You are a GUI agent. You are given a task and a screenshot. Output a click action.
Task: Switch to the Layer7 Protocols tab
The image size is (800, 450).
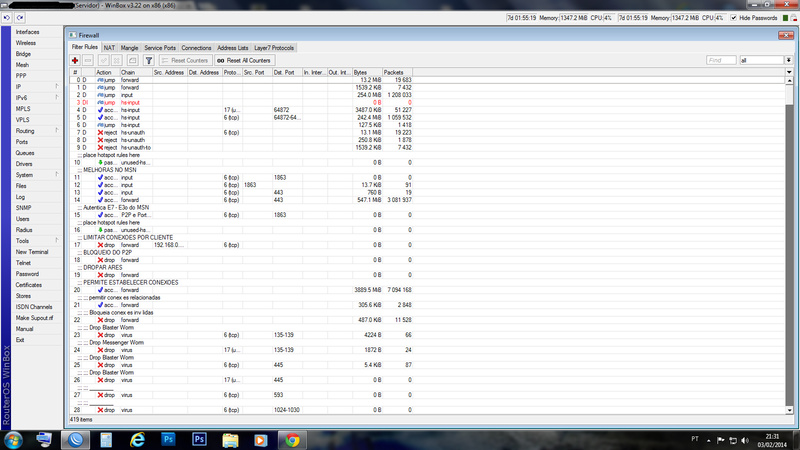point(274,48)
